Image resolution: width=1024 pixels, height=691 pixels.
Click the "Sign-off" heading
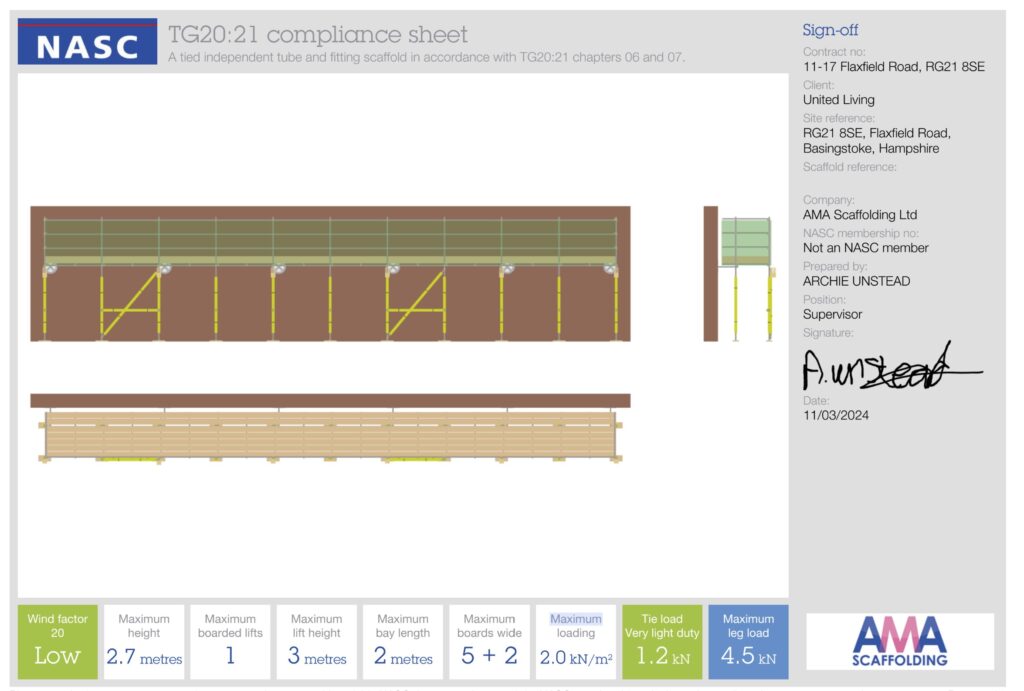click(830, 30)
